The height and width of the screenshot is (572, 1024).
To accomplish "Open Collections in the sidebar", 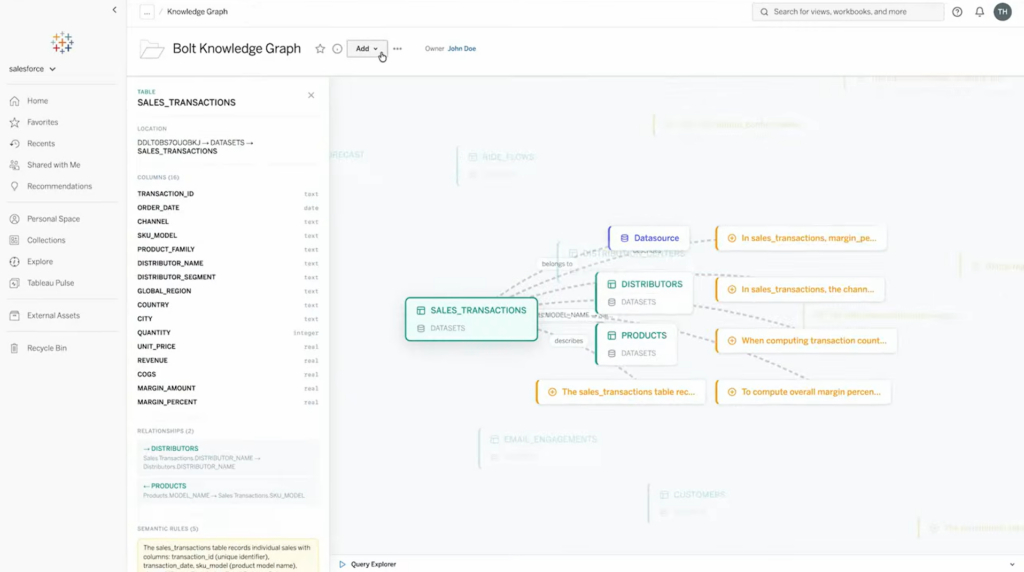I will pyautogui.click(x=46, y=240).
